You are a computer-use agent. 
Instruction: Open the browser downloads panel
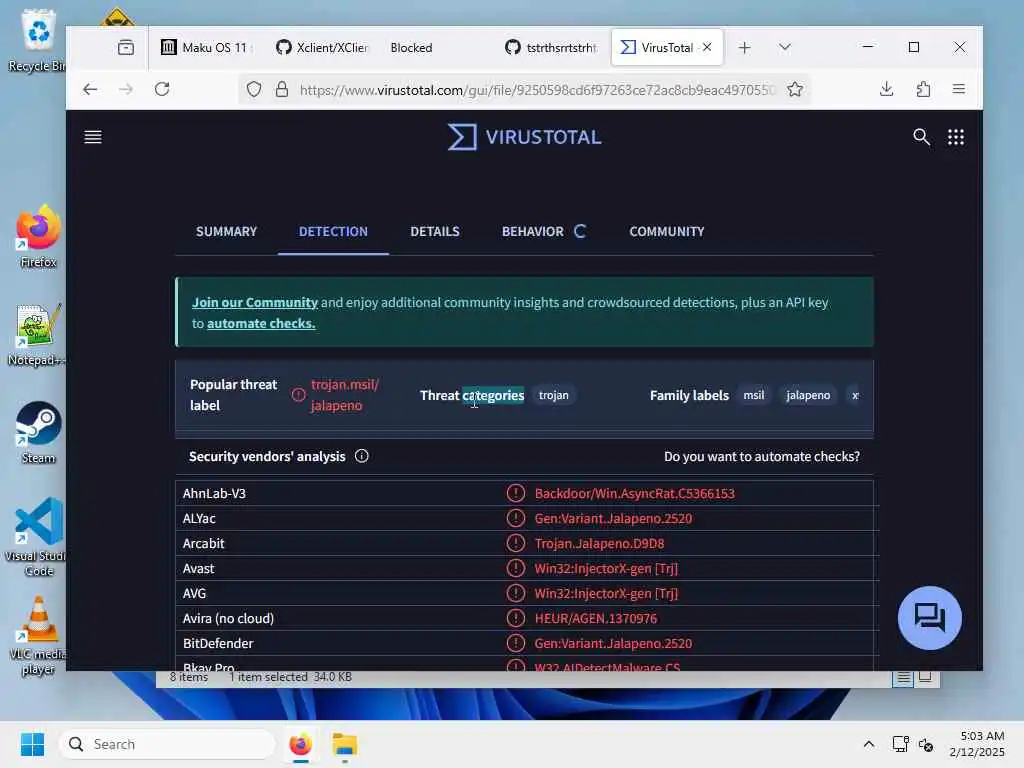tap(886, 89)
